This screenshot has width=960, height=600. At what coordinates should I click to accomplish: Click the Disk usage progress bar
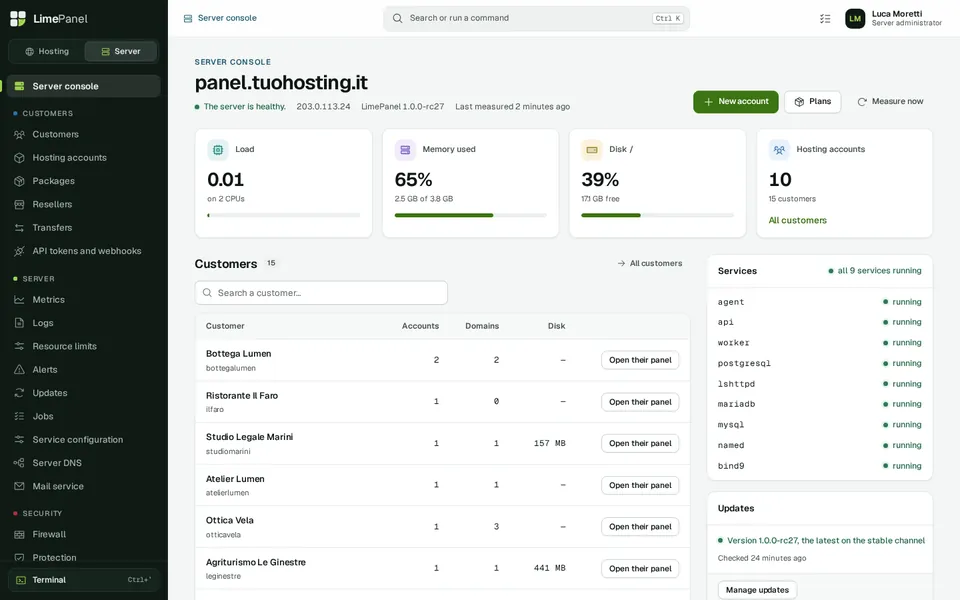(x=657, y=216)
